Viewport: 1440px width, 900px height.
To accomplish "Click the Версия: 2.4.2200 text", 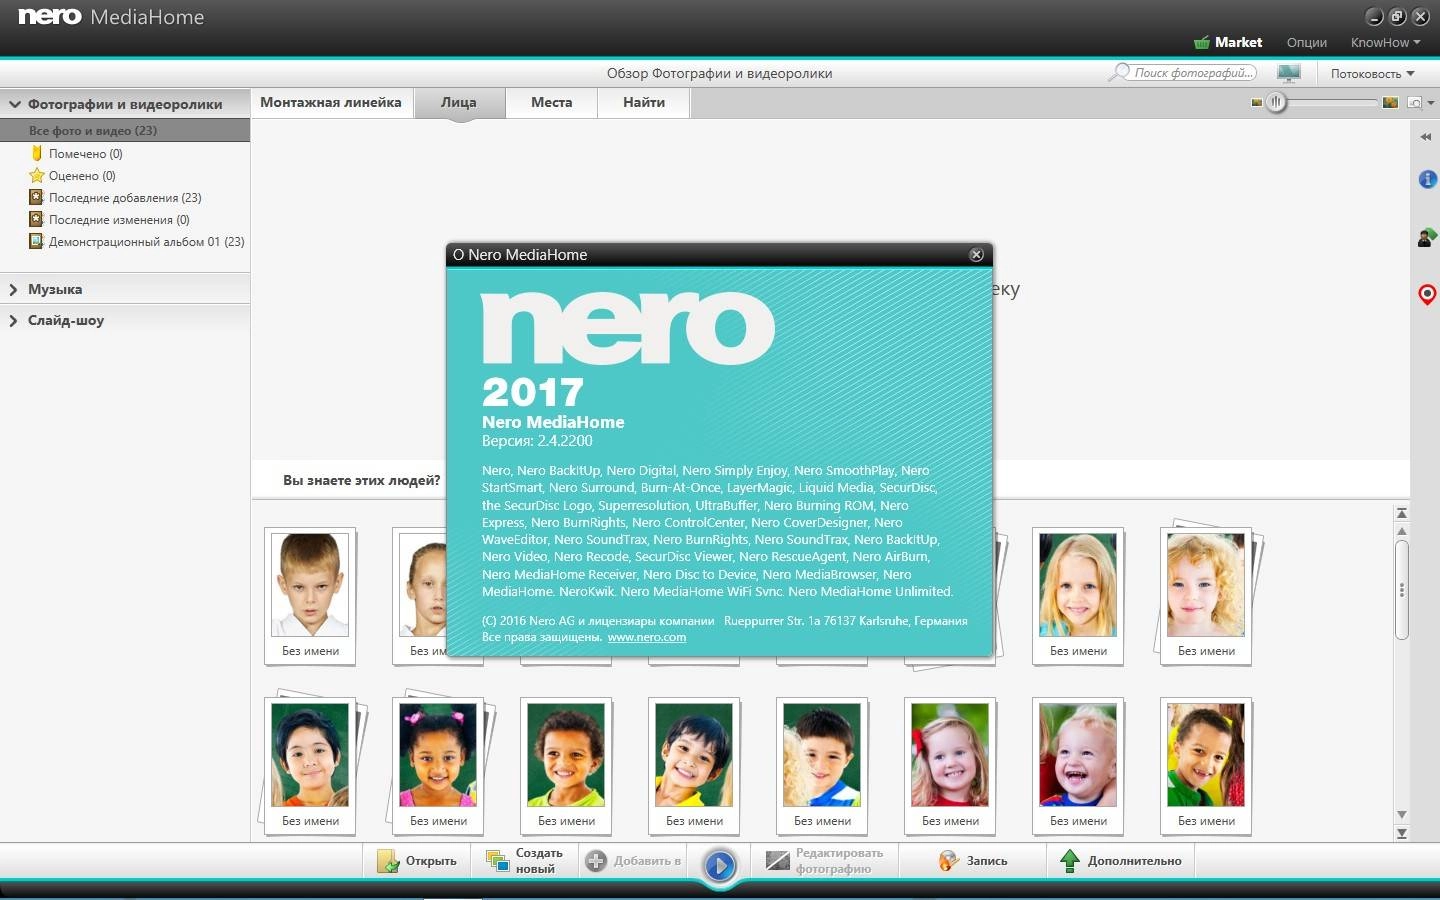I will click(x=537, y=441).
